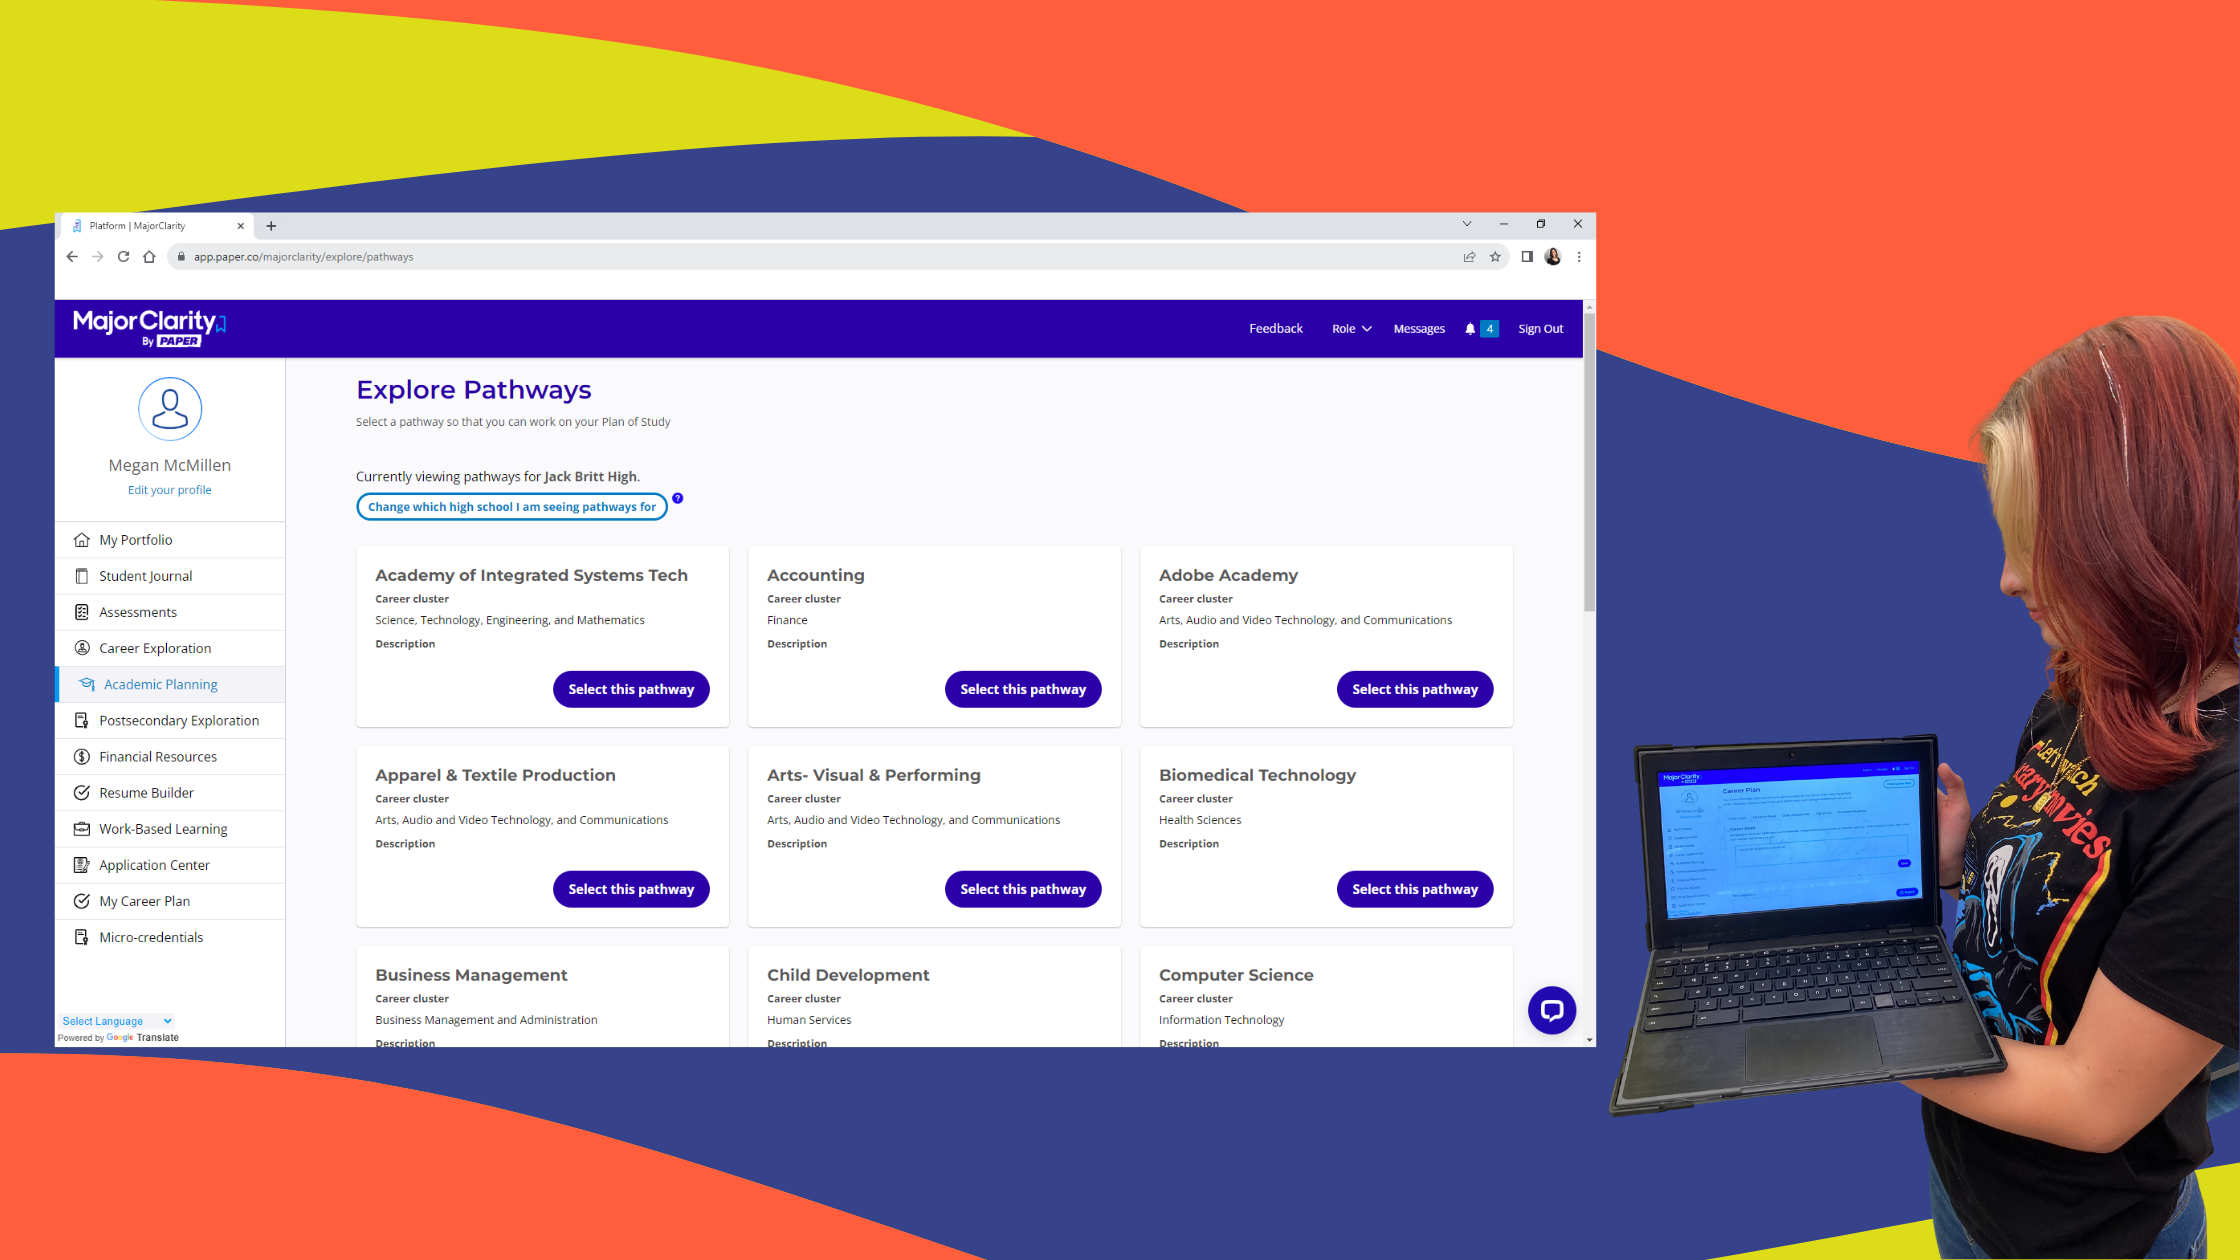This screenshot has height=1260, width=2240.
Task: Open the Resume Builder tool
Action: click(x=146, y=792)
